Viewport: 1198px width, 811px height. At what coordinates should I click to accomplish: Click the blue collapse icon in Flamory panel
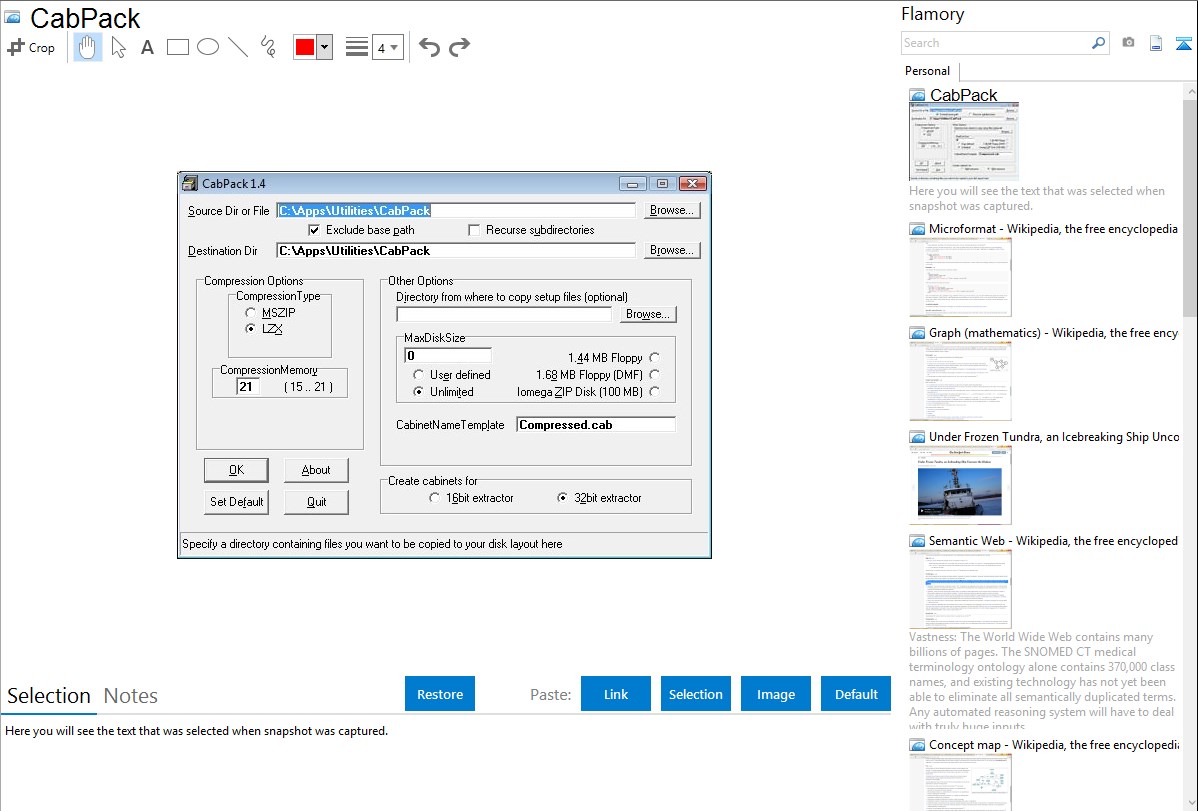[1183, 43]
